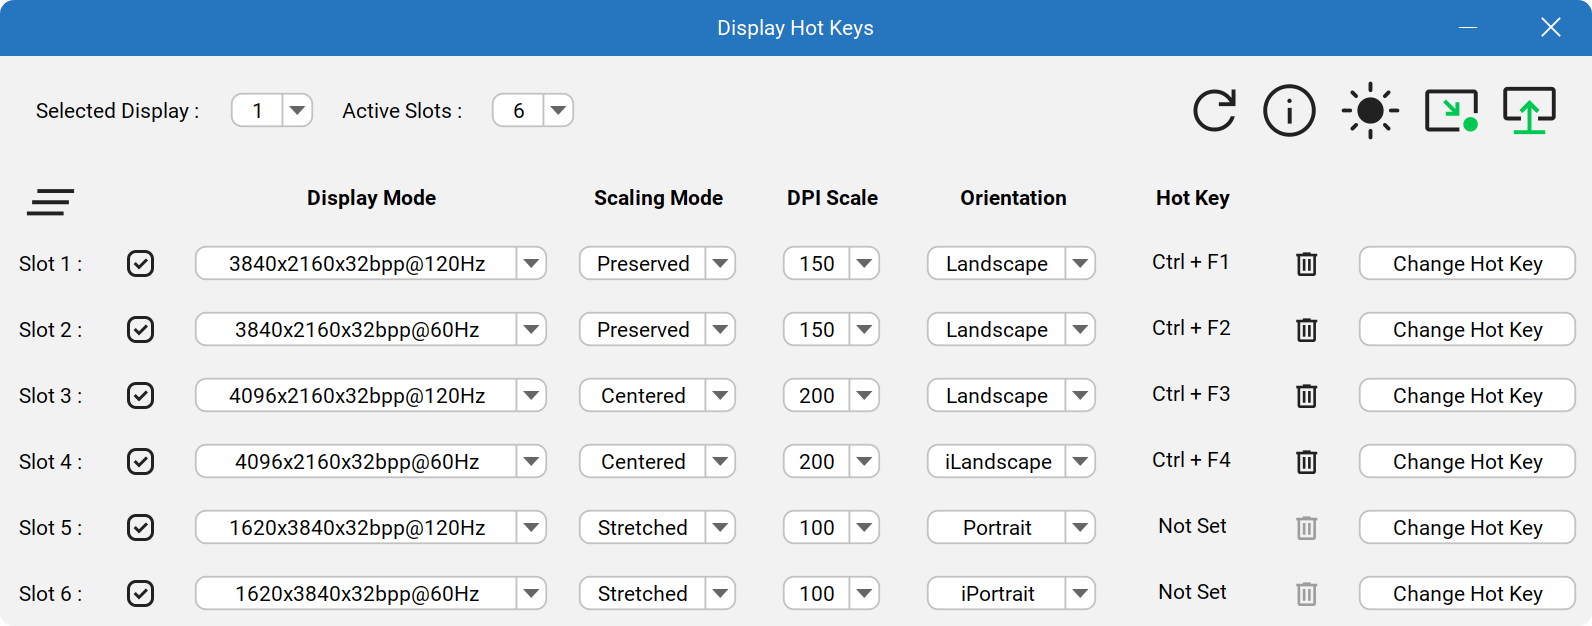This screenshot has width=1592, height=626.
Task: Open Slot 3 display mode 4096x2160x32bpp@120Hz dropdown
Action: (371, 396)
